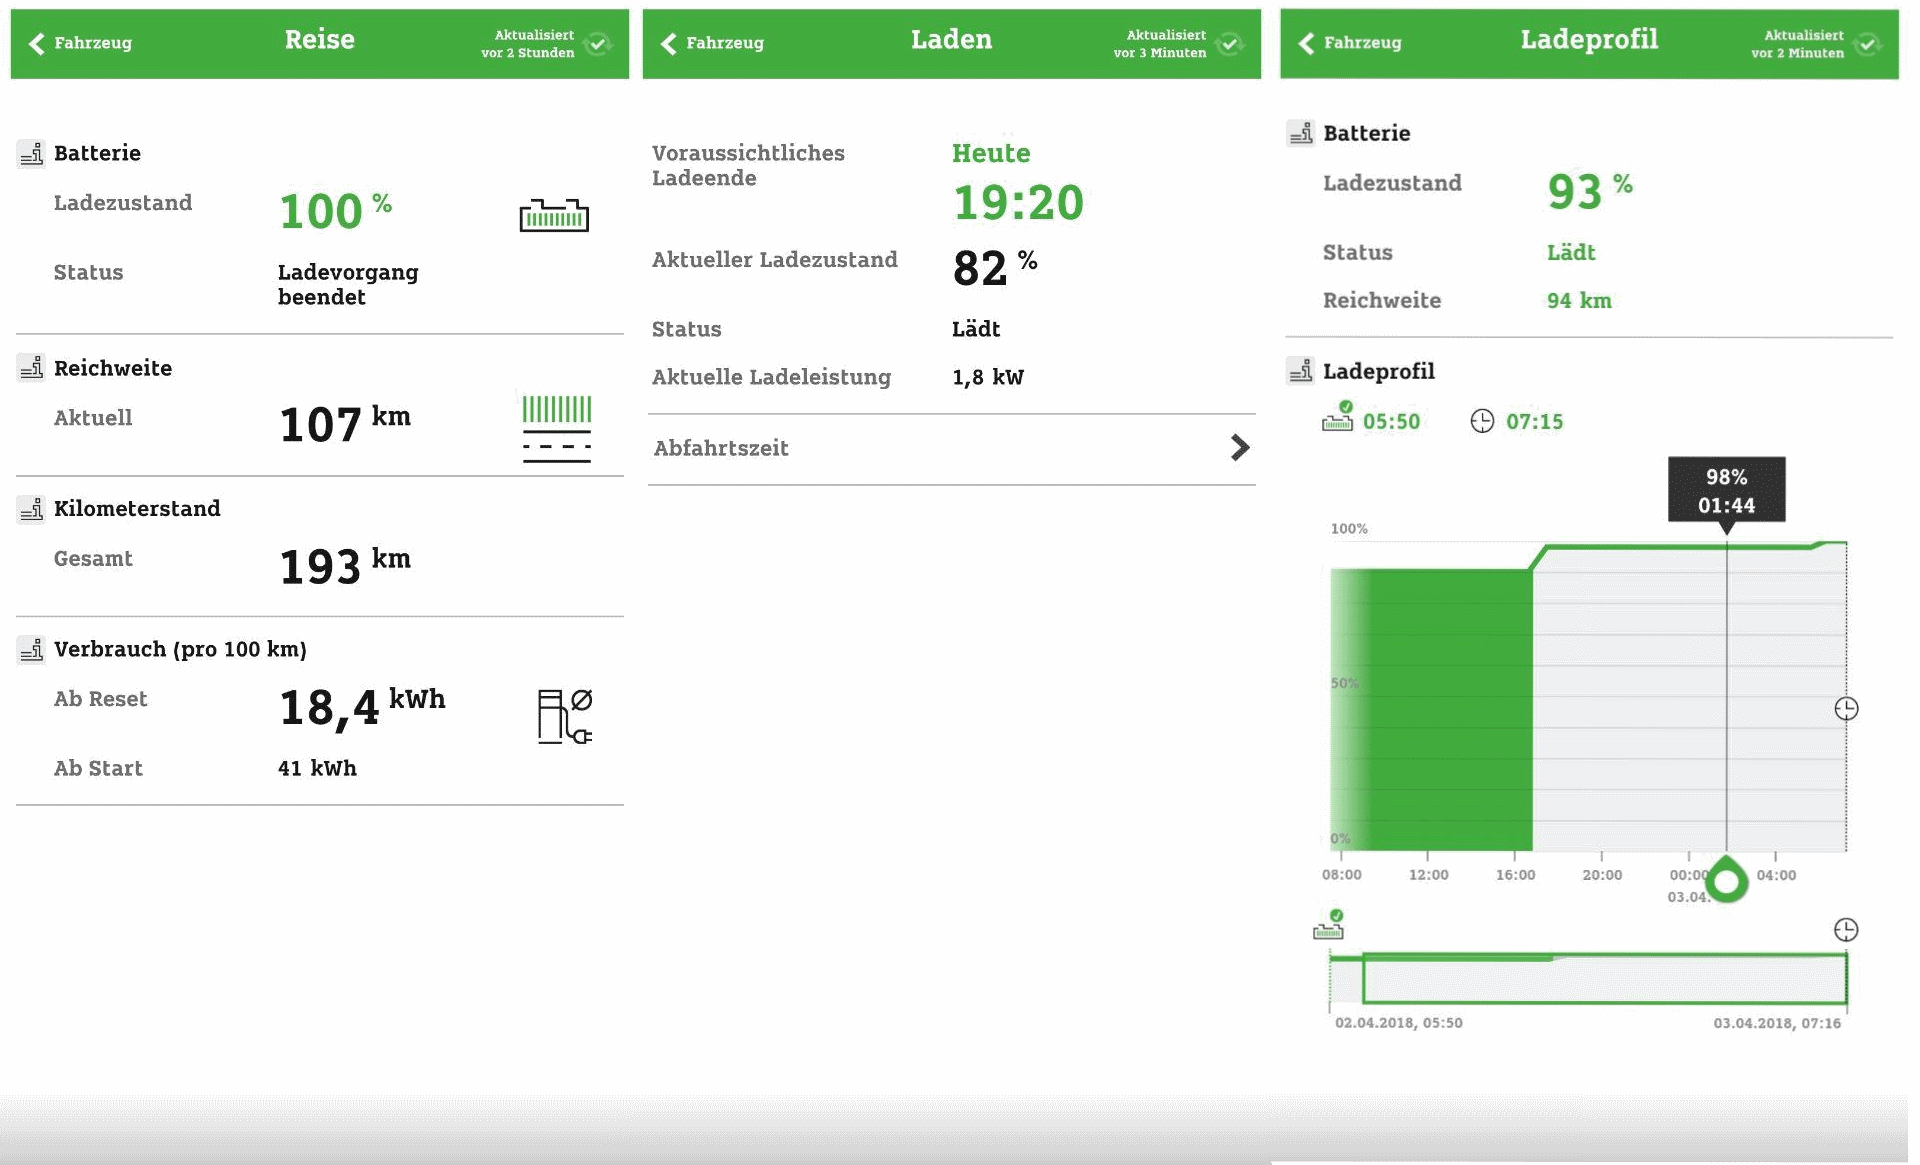Click the Verbrauch section header icon

click(x=31, y=650)
